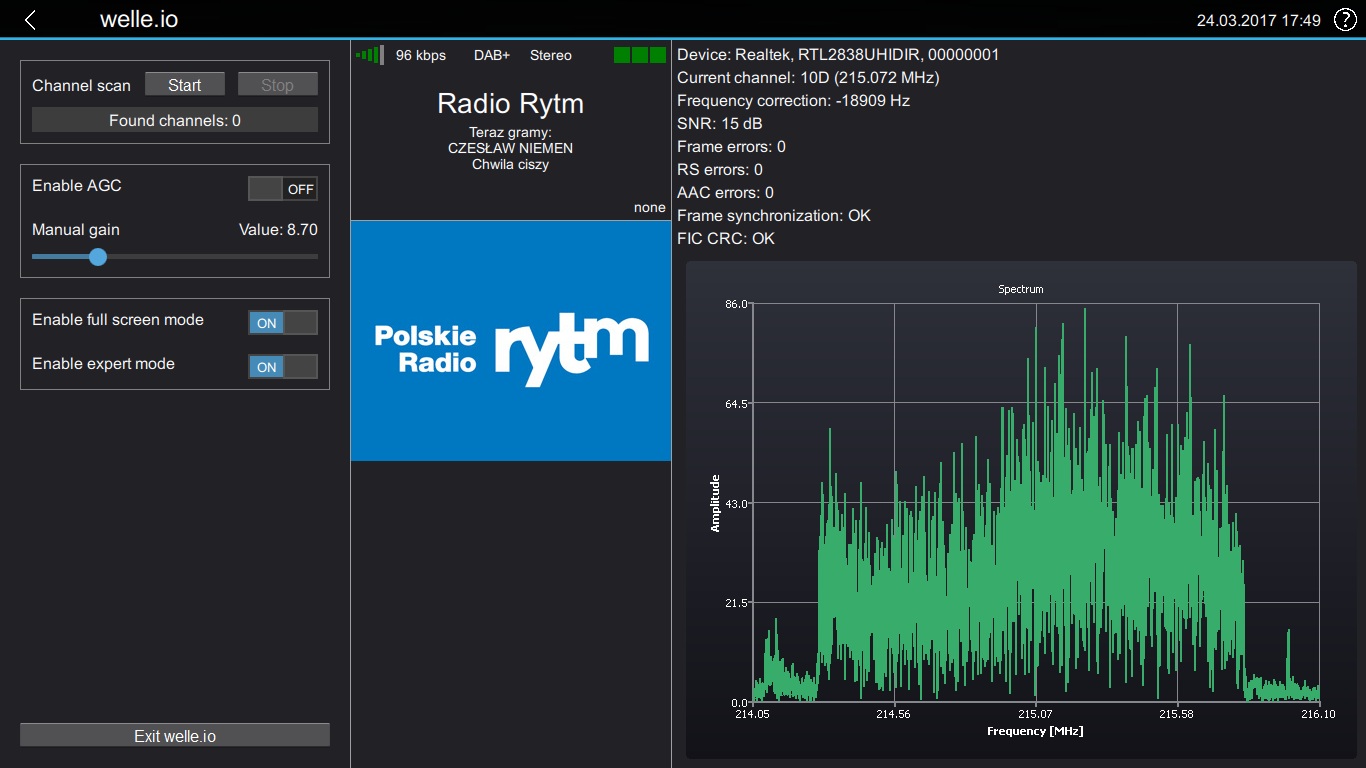1366x768 pixels.
Task: Click the manual gain slider handle
Action: (97, 257)
